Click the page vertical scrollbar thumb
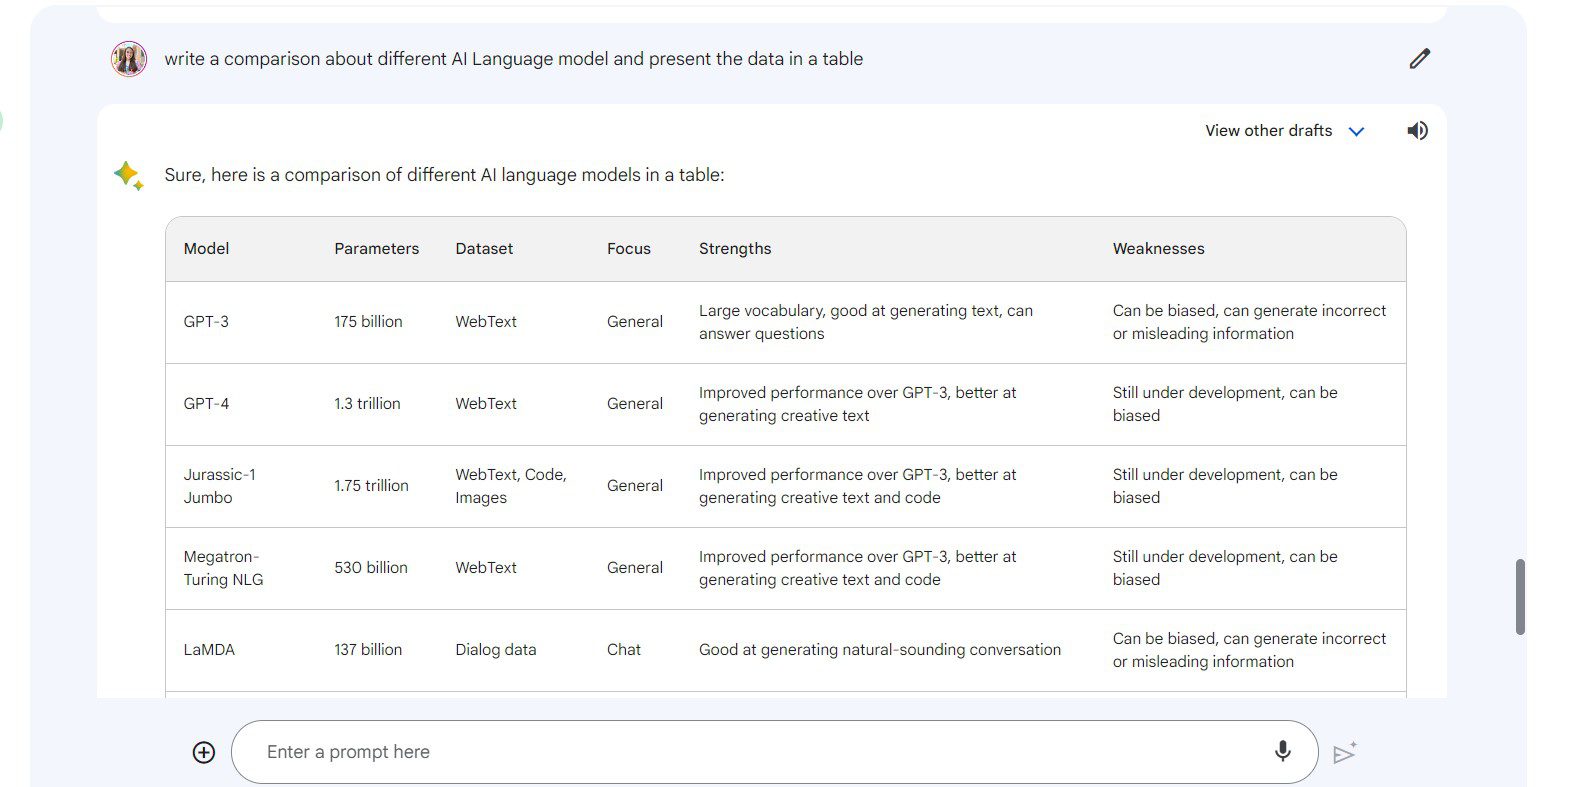Viewport: 1577px width, 787px height. tap(1520, 597)
